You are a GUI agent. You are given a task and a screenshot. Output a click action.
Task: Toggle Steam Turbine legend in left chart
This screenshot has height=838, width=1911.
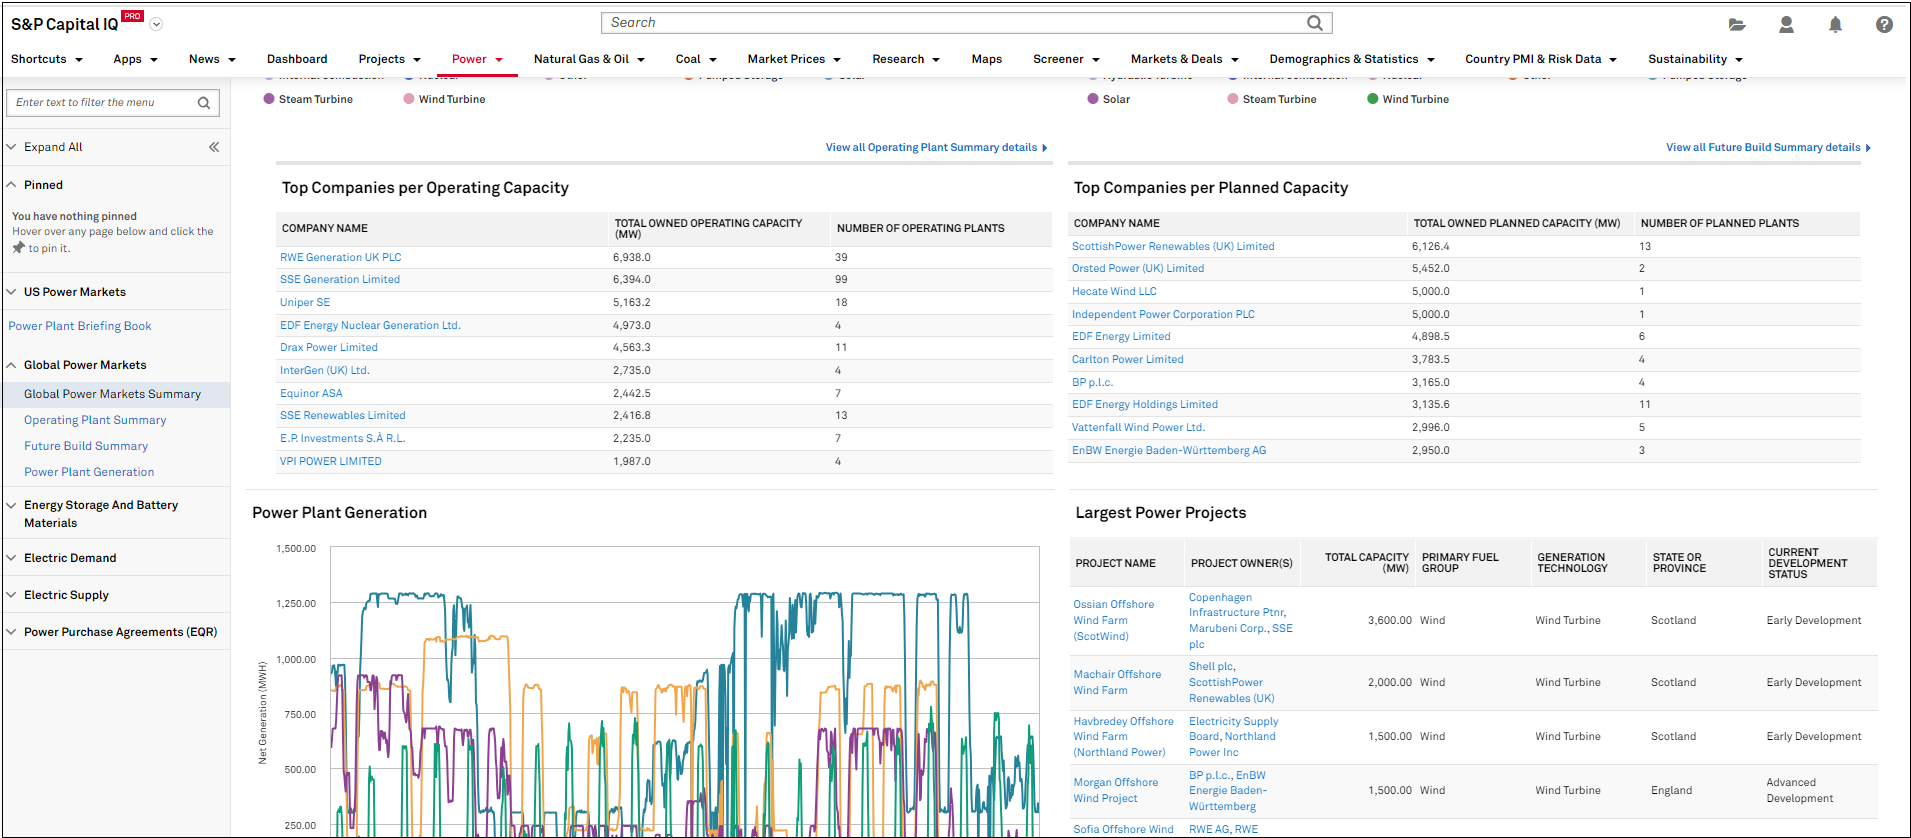click(x=315, y=99)
